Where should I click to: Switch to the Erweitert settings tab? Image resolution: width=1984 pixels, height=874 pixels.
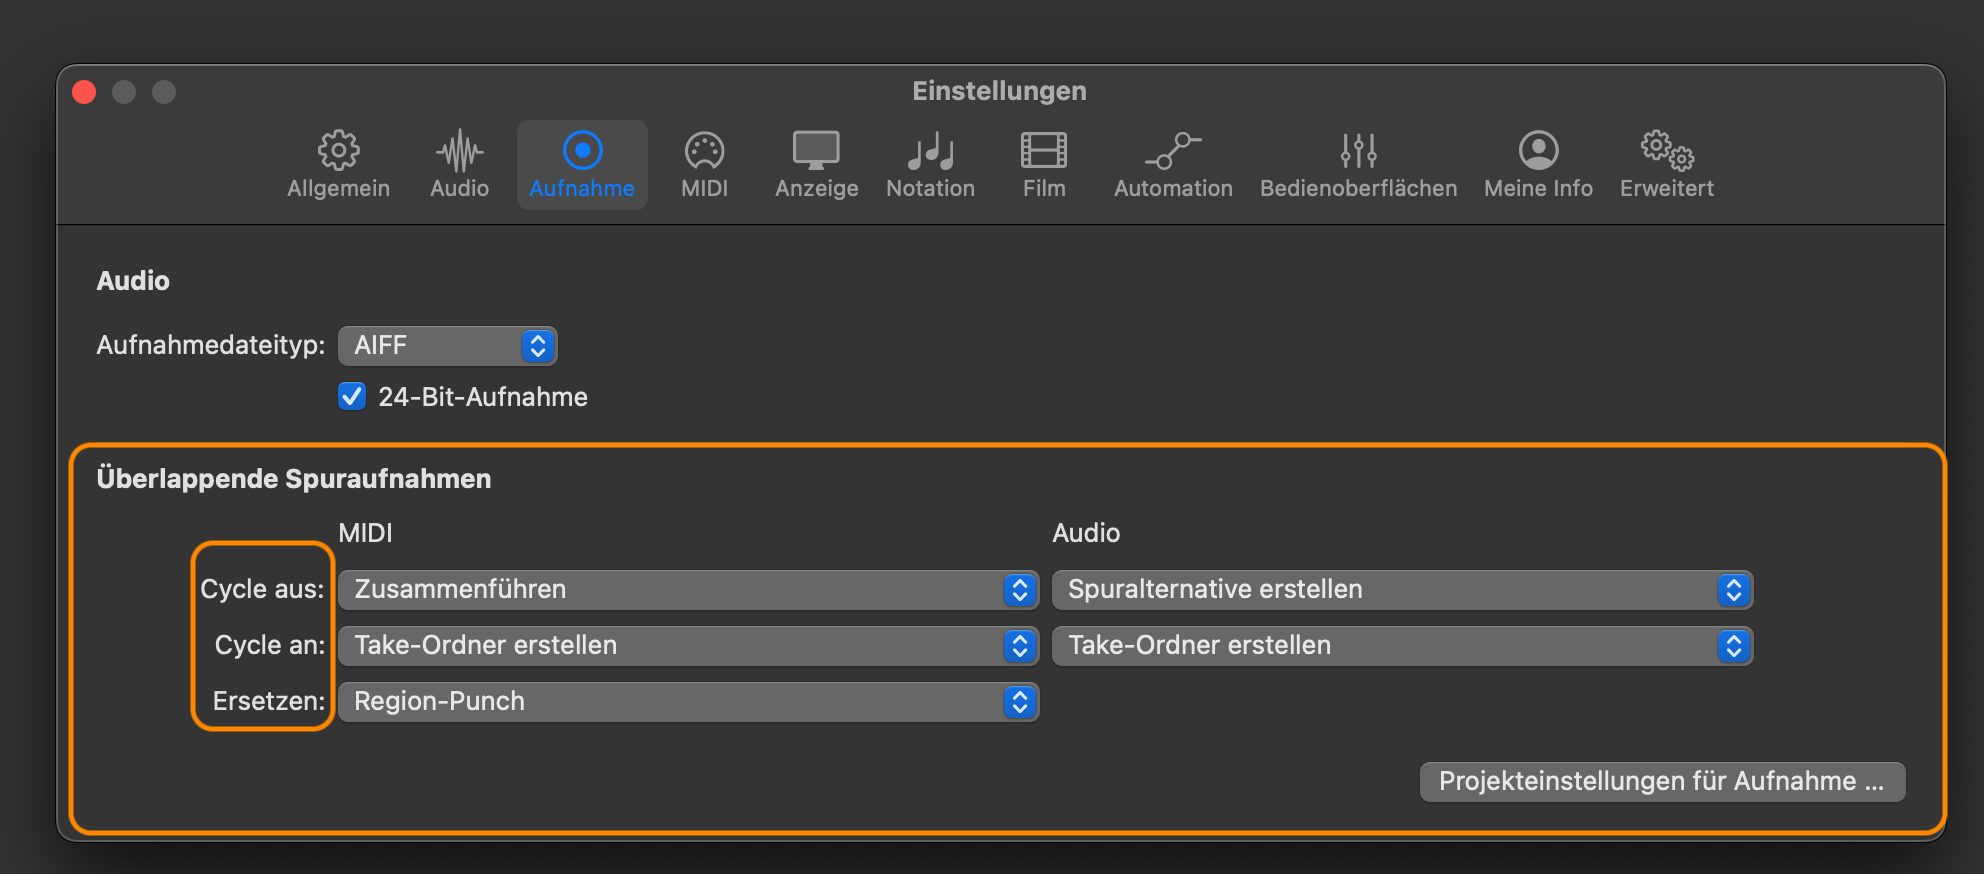[x=1666, y=164]
